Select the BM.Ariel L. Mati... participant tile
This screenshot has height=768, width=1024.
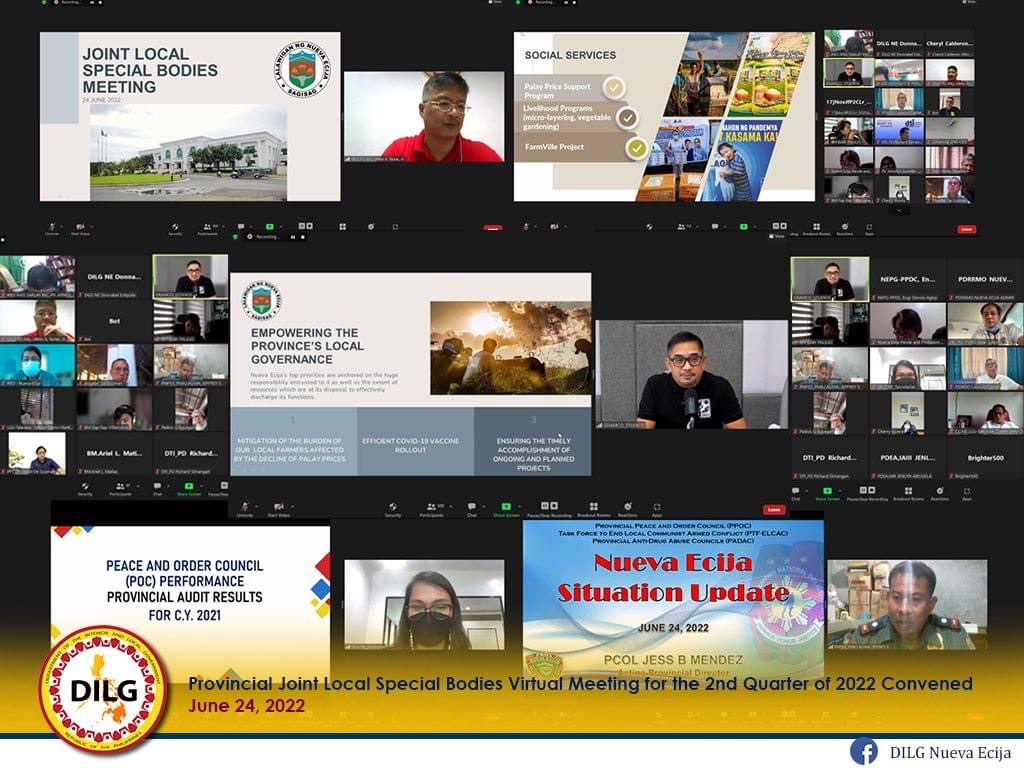114,454
